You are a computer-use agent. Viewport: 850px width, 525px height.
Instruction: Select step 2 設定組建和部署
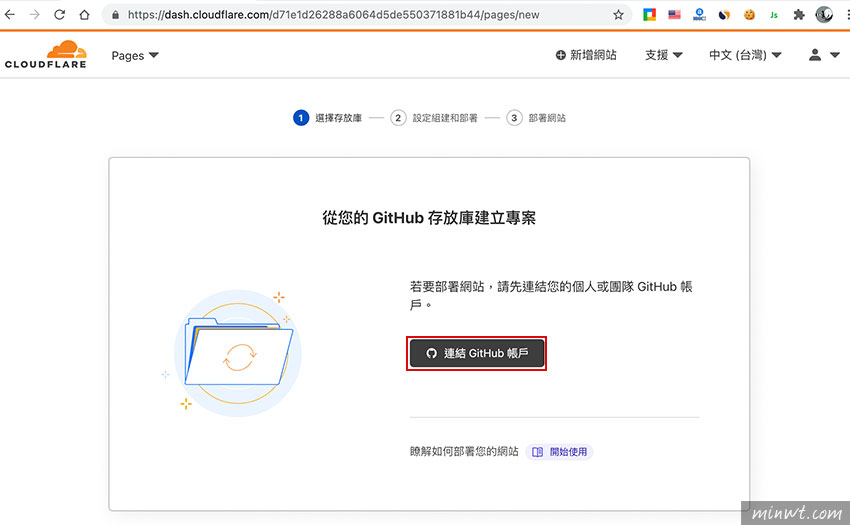(434, 118)
